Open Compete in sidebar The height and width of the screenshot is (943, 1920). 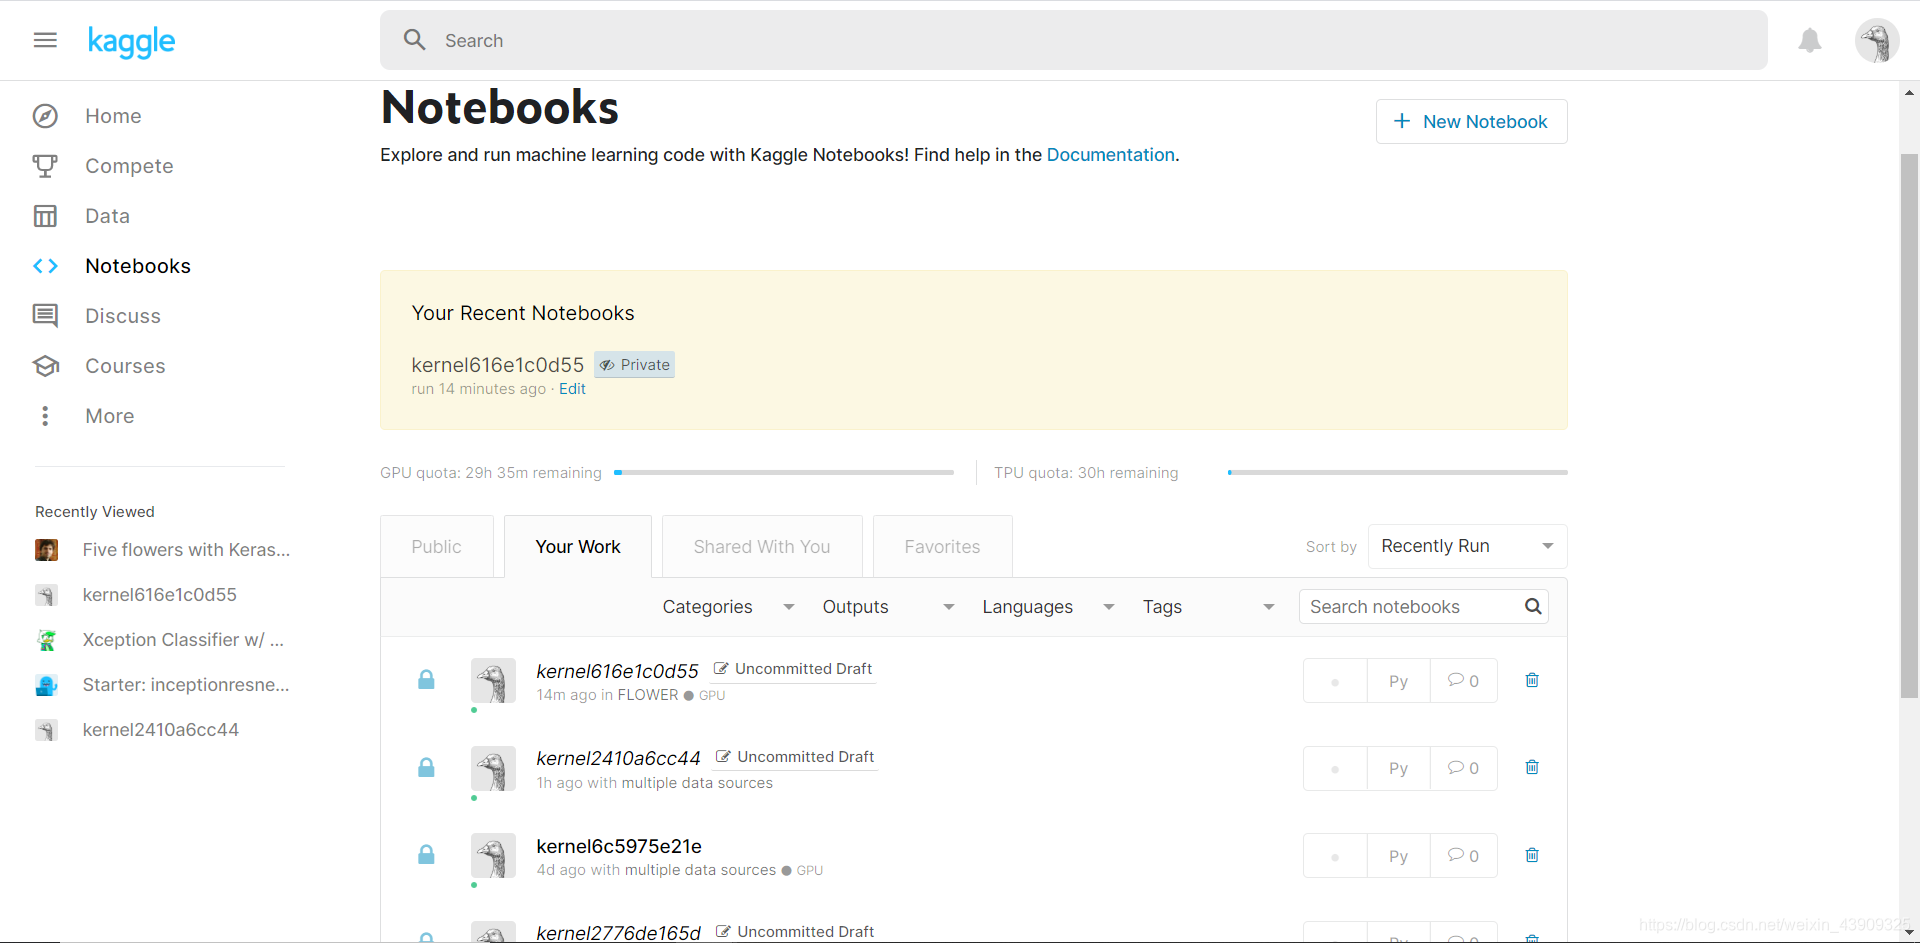coord(129,166)
